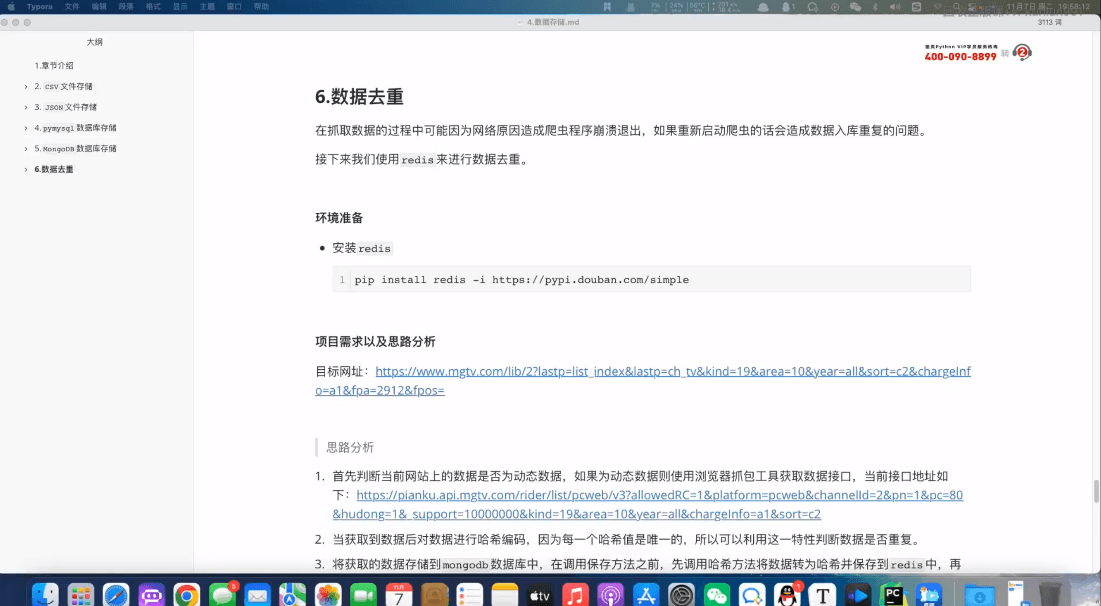The width and height of the screenshot is (1101, 606).
Task: Mute sound via the speaker menu bar icon
Action: pyautogui.click(x=893, y=7)
